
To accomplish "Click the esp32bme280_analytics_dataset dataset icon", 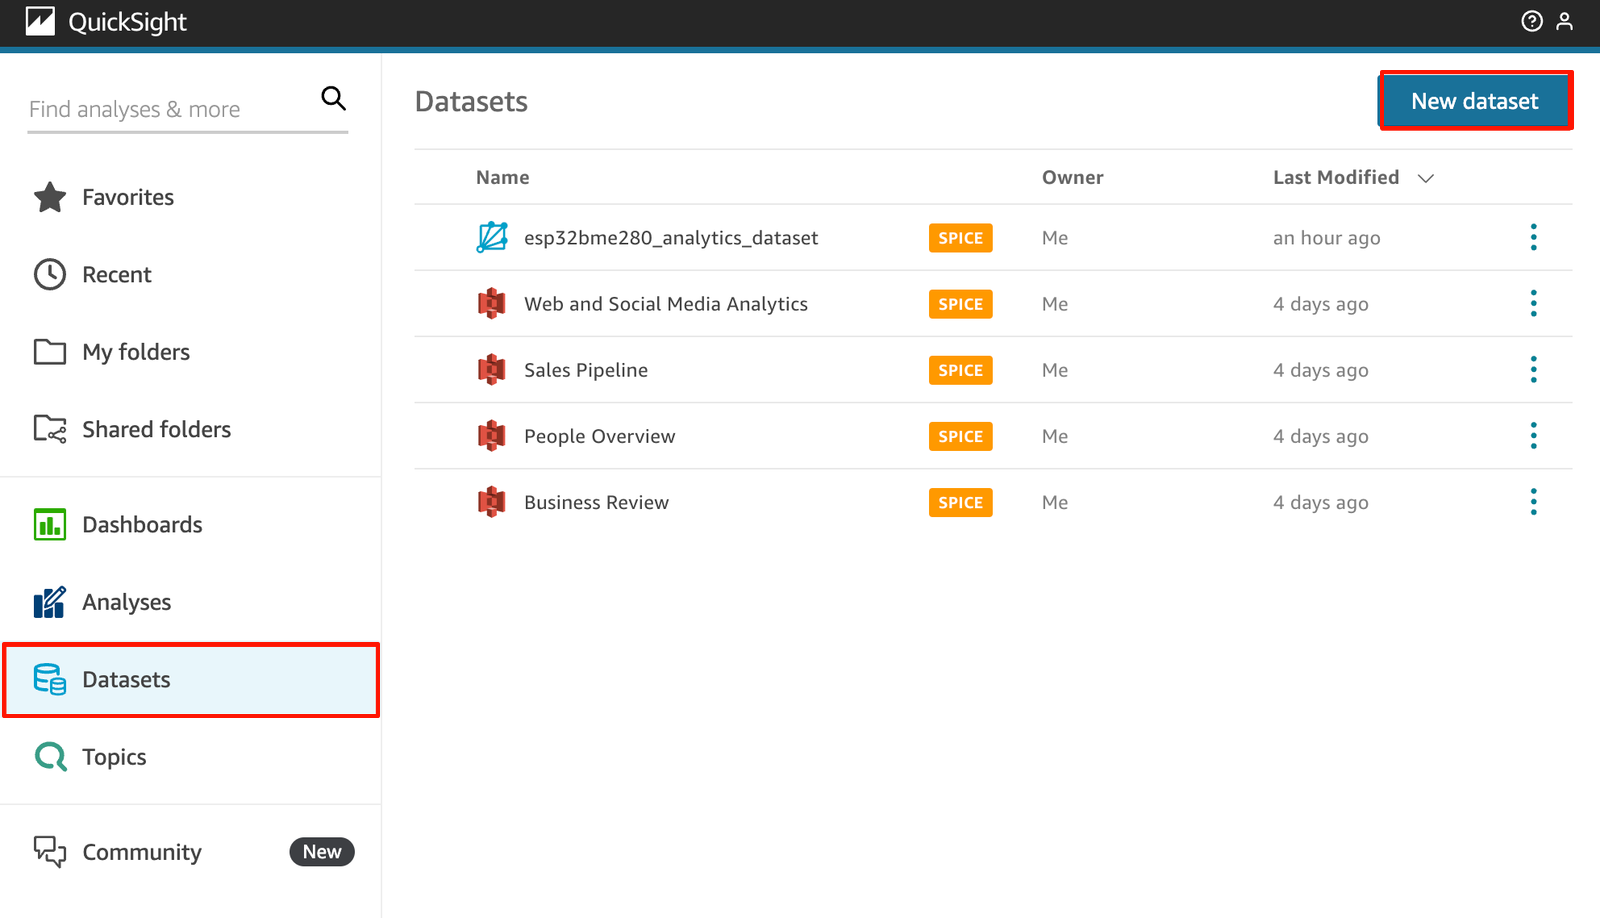I will (x=492, y=237).
